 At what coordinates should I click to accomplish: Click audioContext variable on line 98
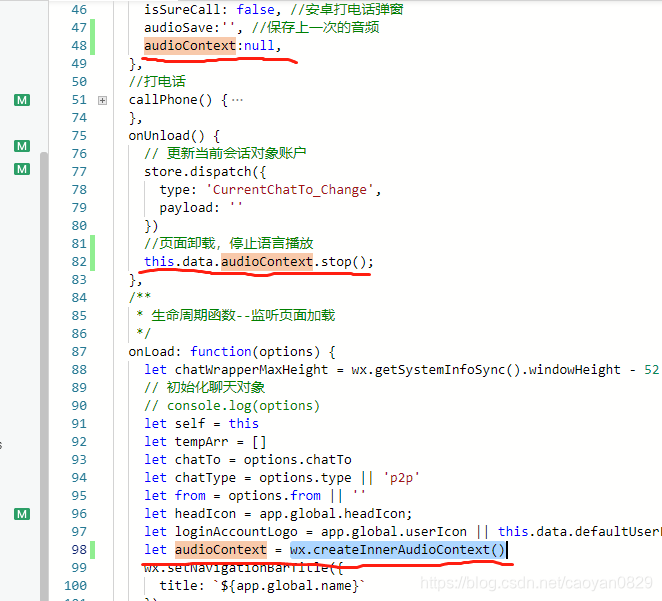coord(221,550)
